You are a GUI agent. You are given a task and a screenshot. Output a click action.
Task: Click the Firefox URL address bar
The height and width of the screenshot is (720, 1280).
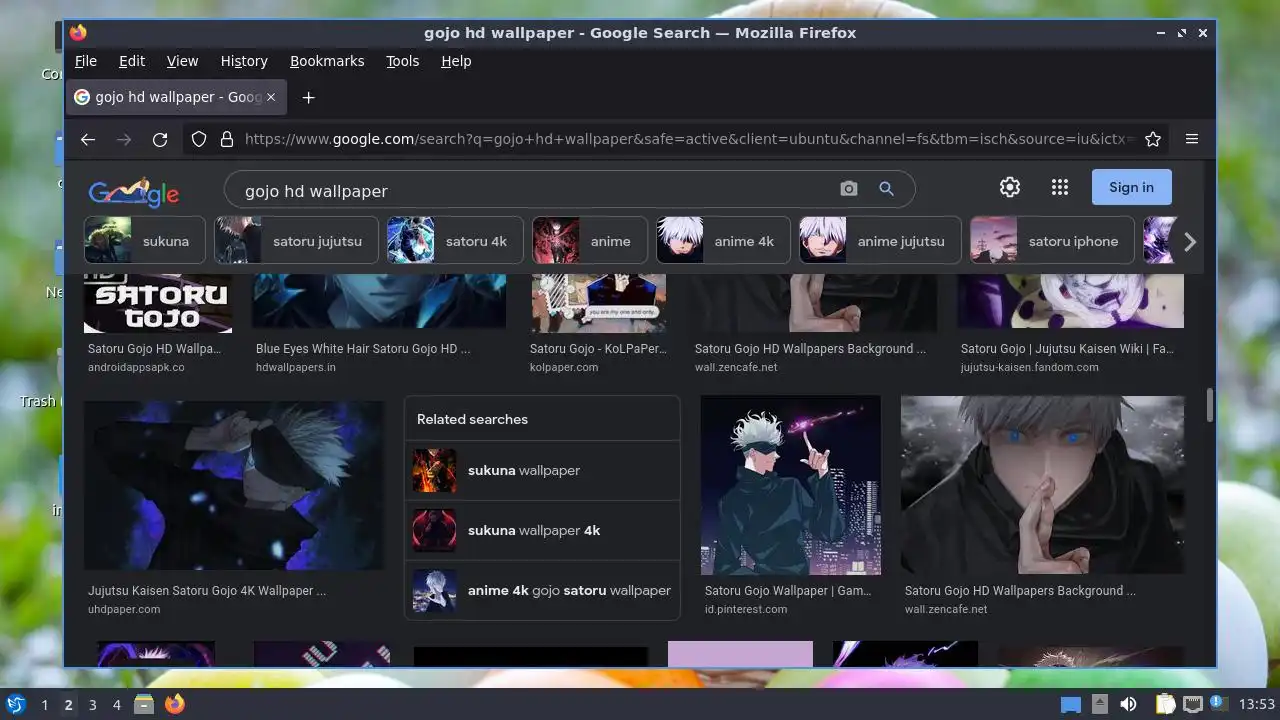click(x=688, y=140)
